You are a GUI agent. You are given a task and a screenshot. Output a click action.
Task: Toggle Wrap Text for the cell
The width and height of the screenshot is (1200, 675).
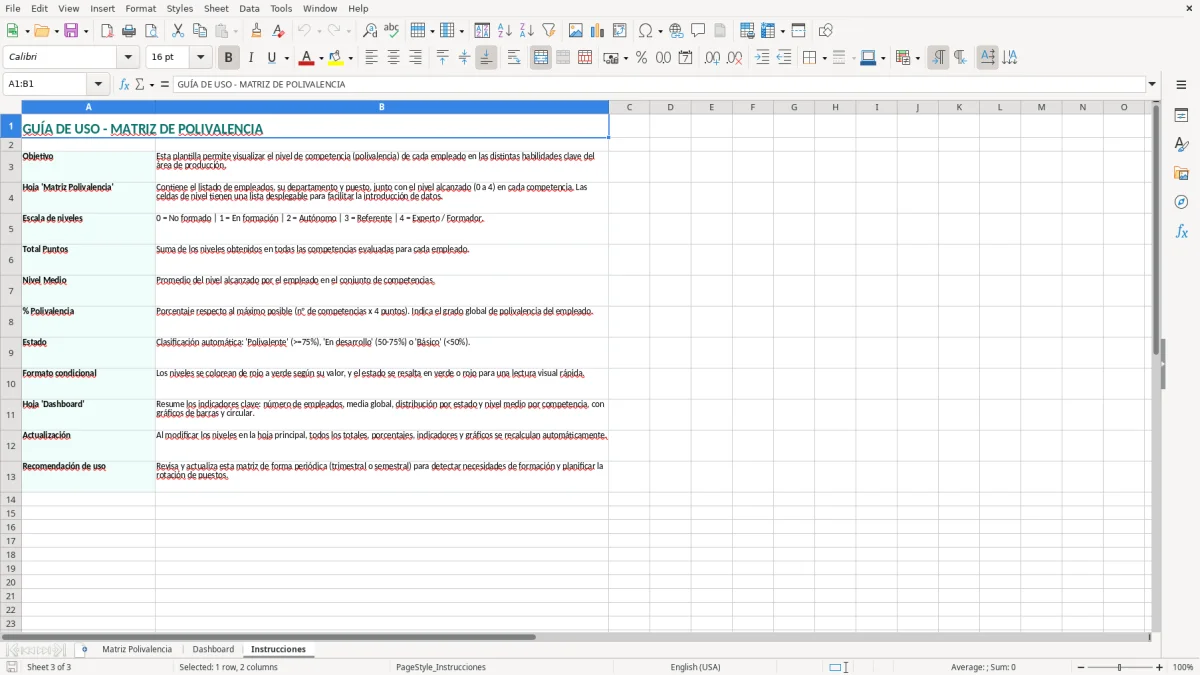[514, 58]
